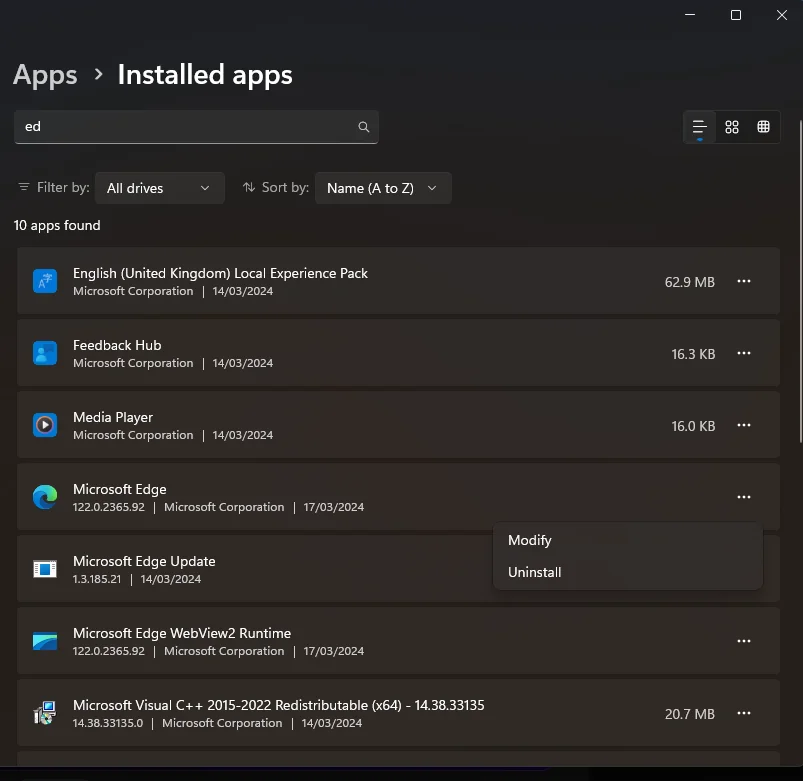Click the Installed apps breadcrumb title
This screenshot has height=781, width=803.
(205, 75)
